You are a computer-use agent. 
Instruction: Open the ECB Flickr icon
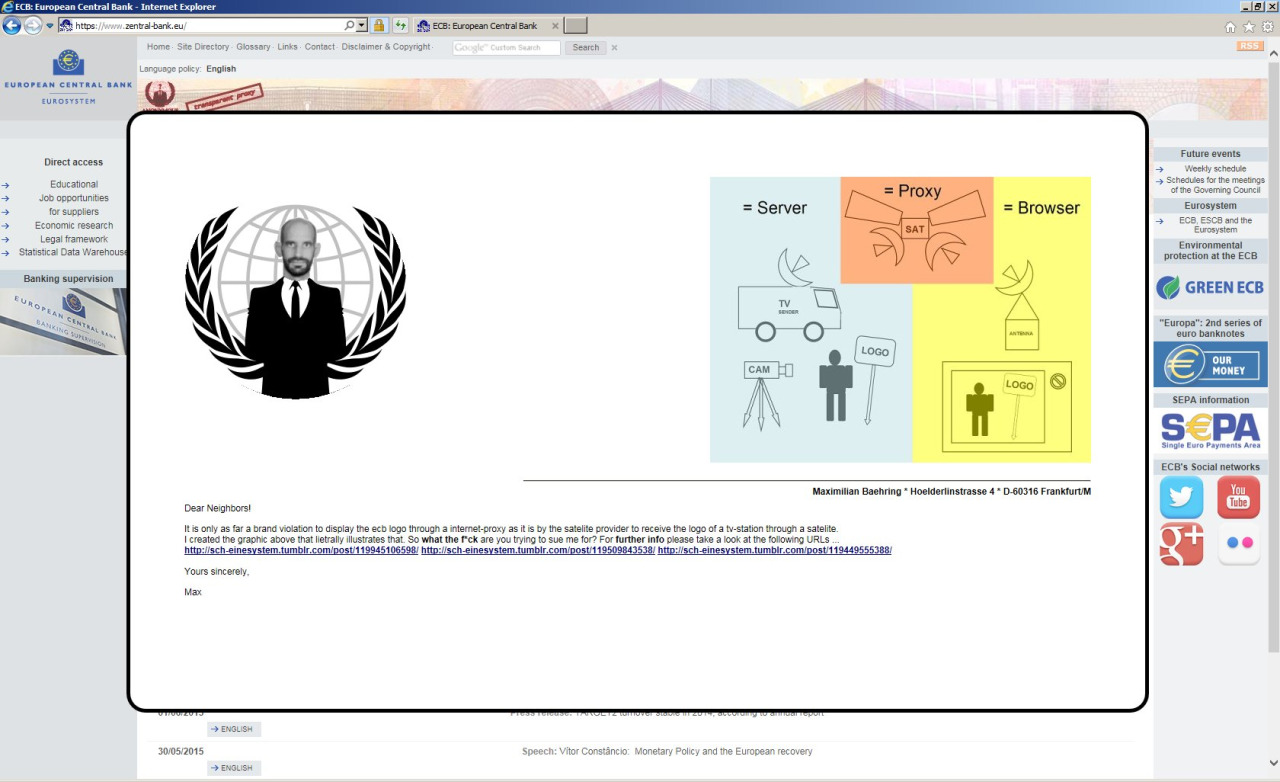coord(1238,544)
